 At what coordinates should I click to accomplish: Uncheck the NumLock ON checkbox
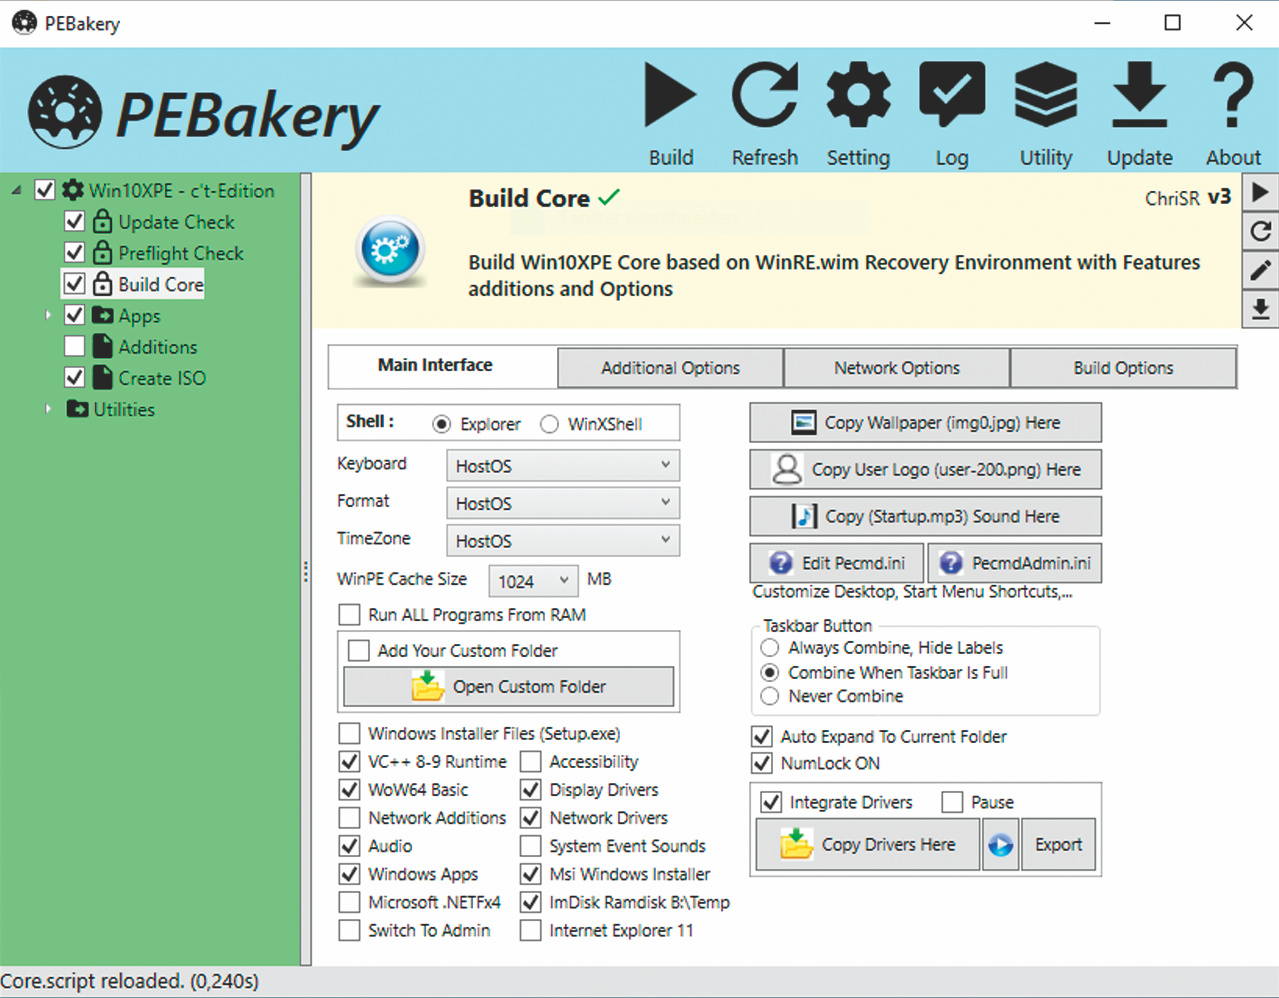(762, 763)
